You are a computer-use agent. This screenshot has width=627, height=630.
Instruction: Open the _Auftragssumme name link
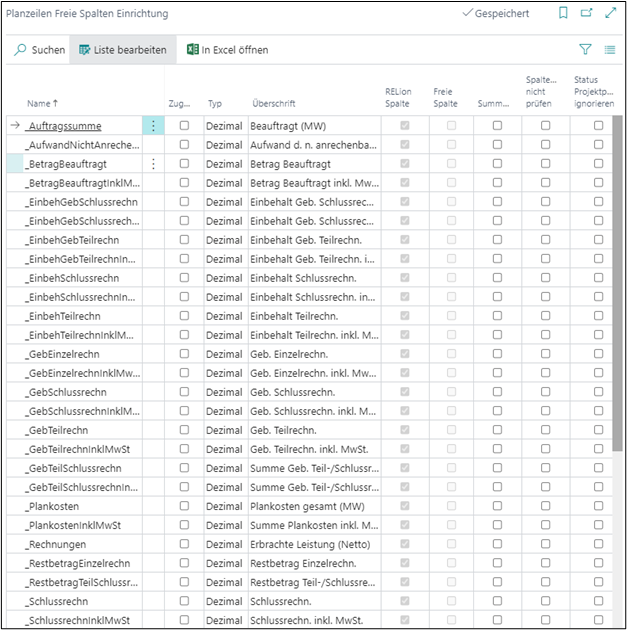(64, 126)
